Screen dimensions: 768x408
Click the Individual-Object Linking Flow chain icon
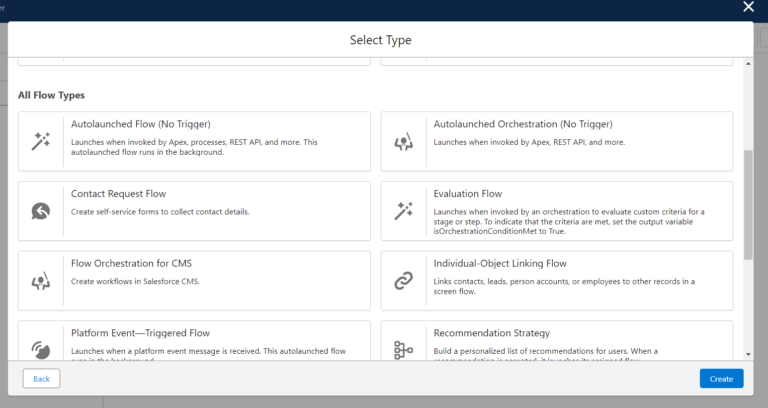point(403,281)
